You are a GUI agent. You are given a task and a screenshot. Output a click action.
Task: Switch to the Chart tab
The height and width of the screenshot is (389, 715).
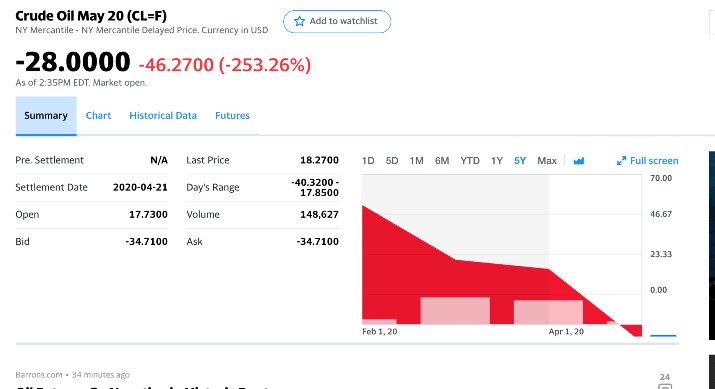98,116
